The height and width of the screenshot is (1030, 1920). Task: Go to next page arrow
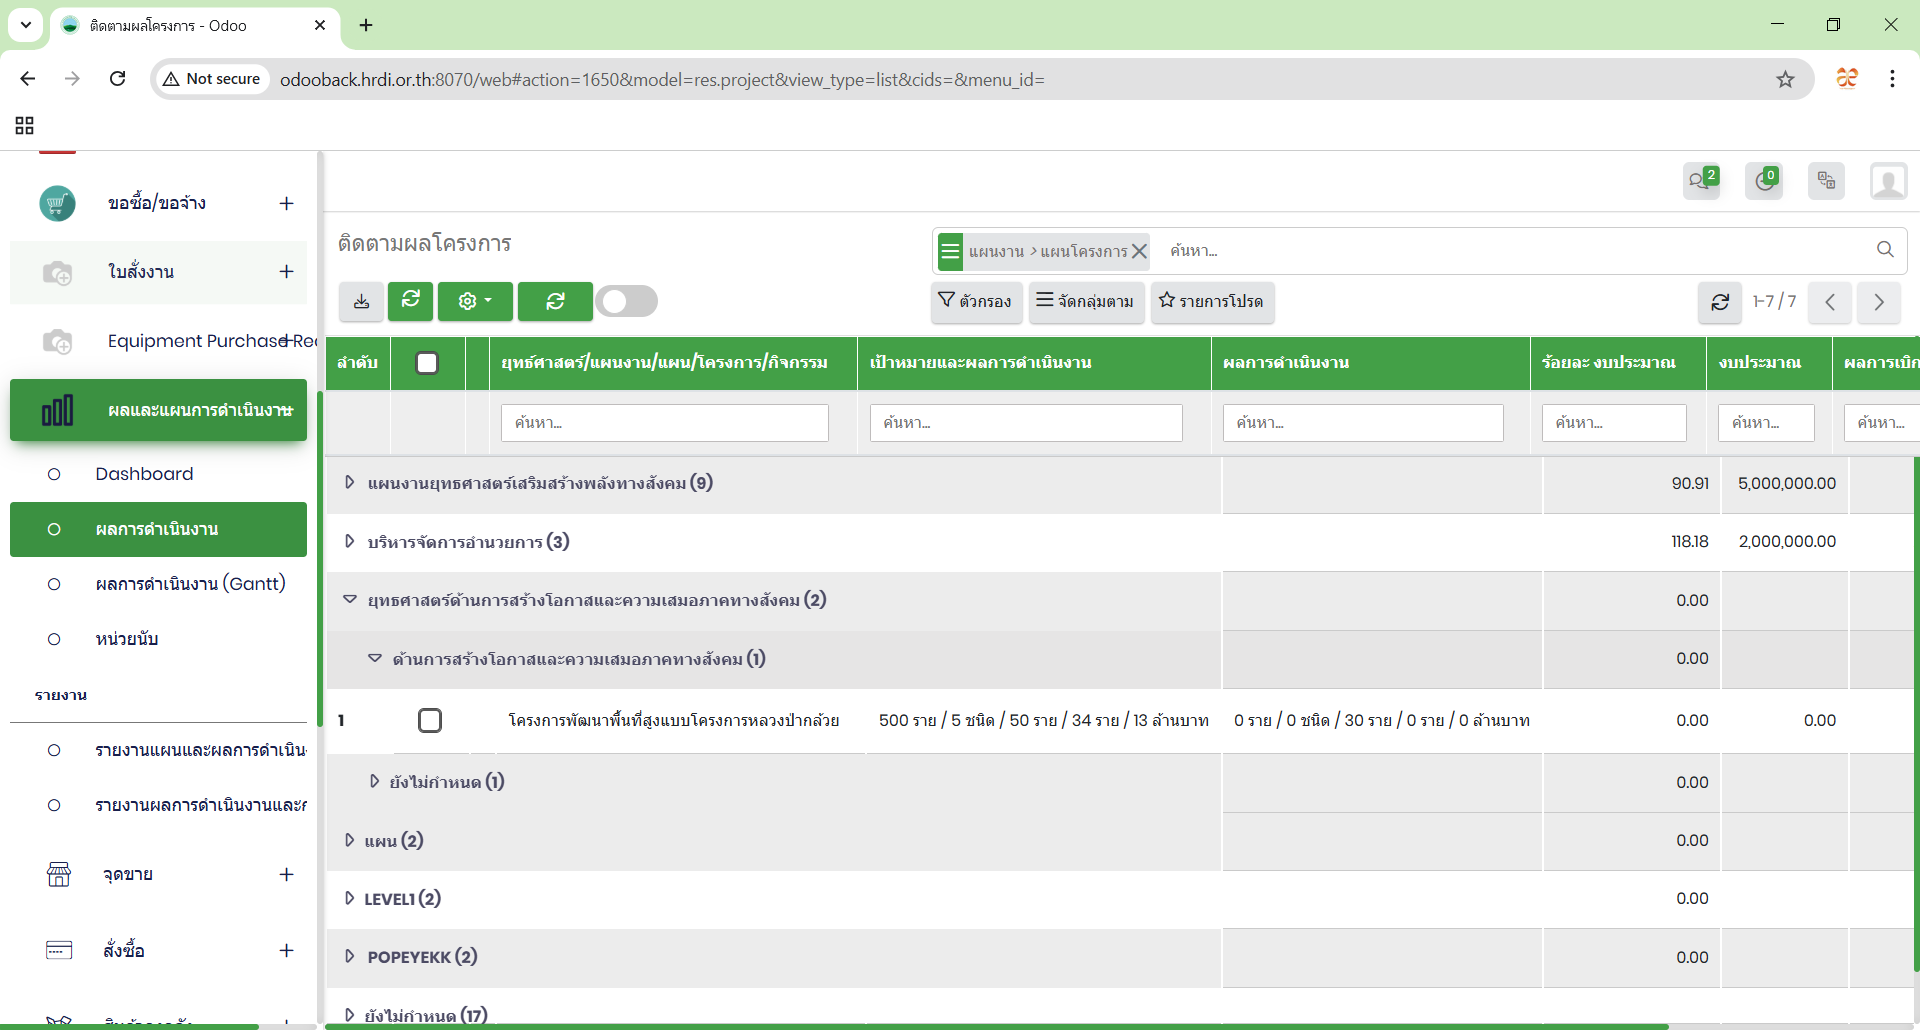(x=1878, y=302)
